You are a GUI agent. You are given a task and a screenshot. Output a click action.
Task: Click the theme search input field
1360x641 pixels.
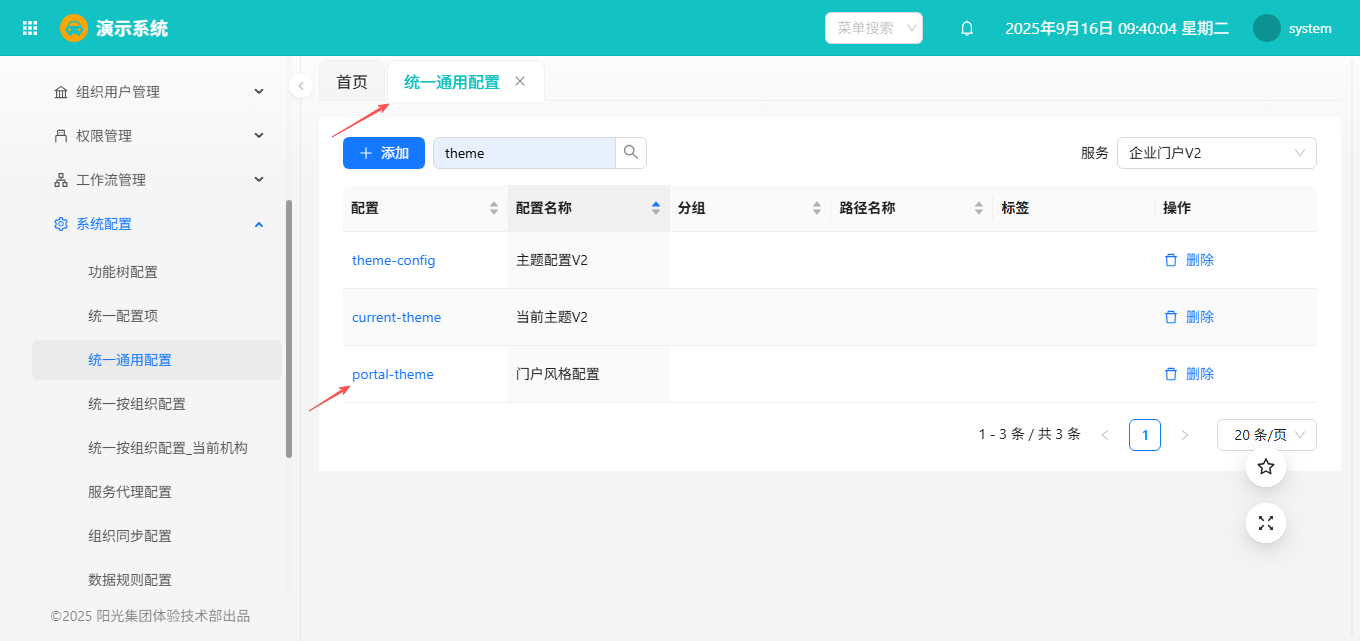[523, 153]
